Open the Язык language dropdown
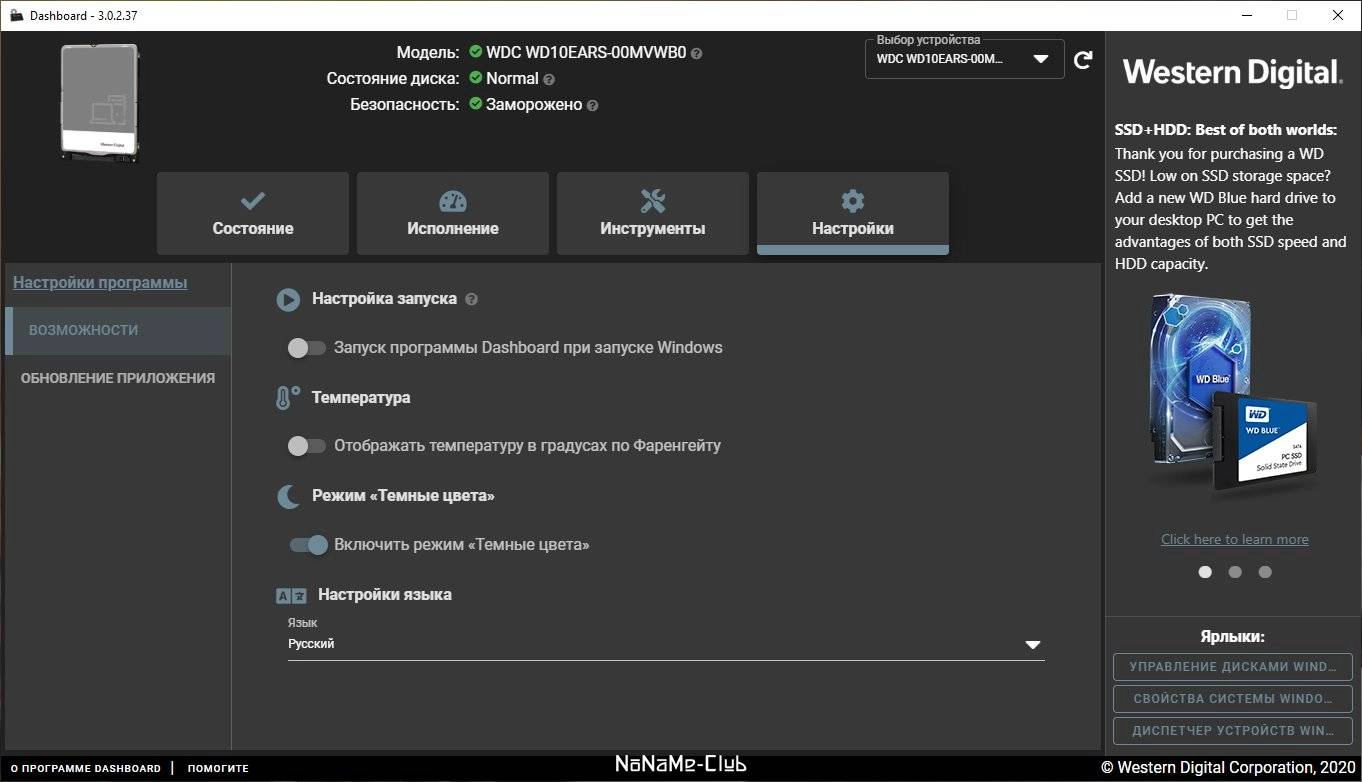The height and width of the screenshot is (782, 1362). tap(666, 644)
